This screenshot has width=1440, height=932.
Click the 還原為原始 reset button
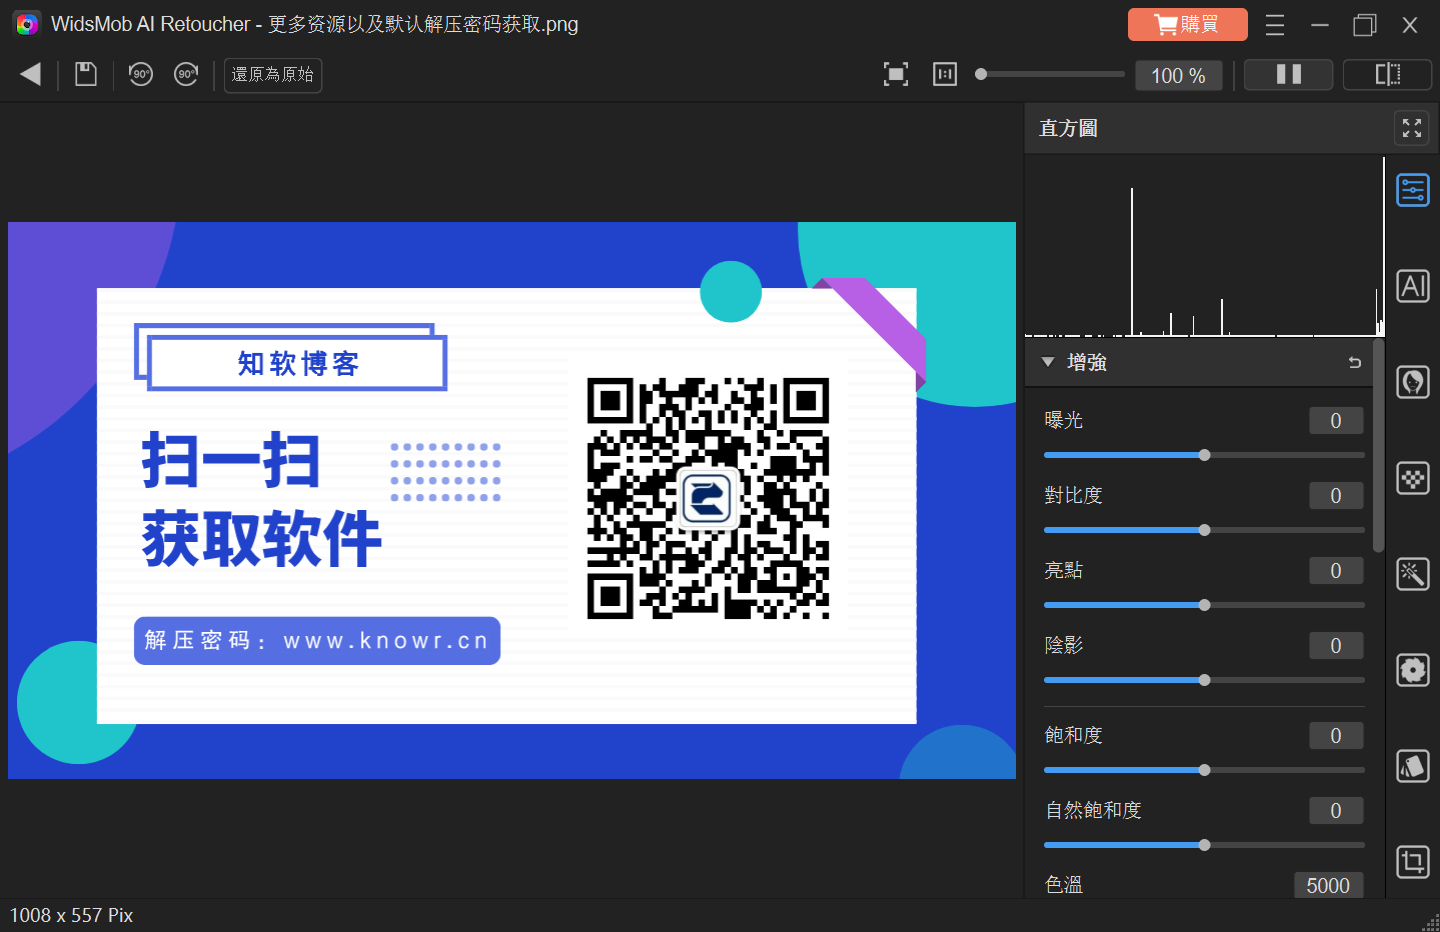pyautogui.click(x=273, y=75)
